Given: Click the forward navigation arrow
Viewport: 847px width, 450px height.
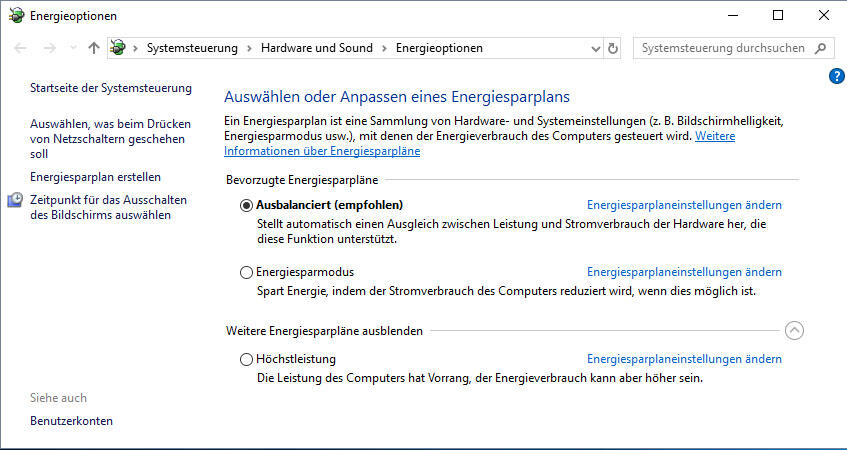Looking at the screenshot, I should [x=47, y=48].
